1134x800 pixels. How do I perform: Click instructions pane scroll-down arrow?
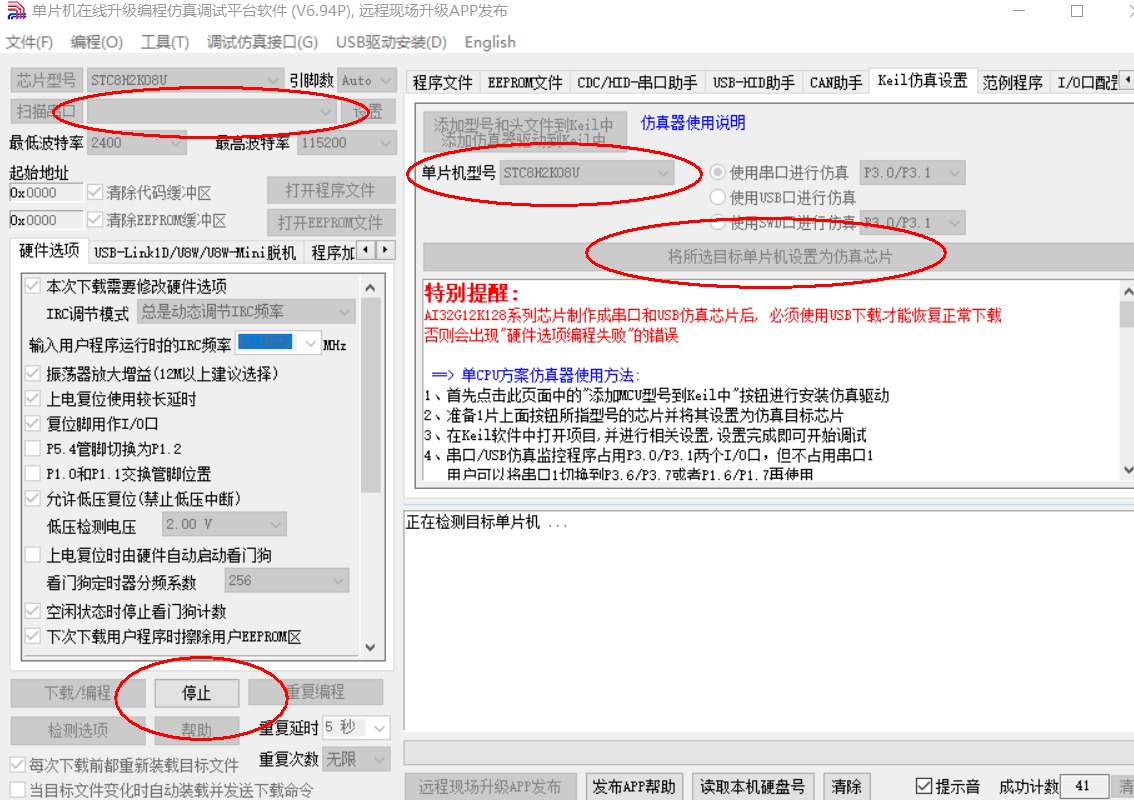(x=1127, y=470)
